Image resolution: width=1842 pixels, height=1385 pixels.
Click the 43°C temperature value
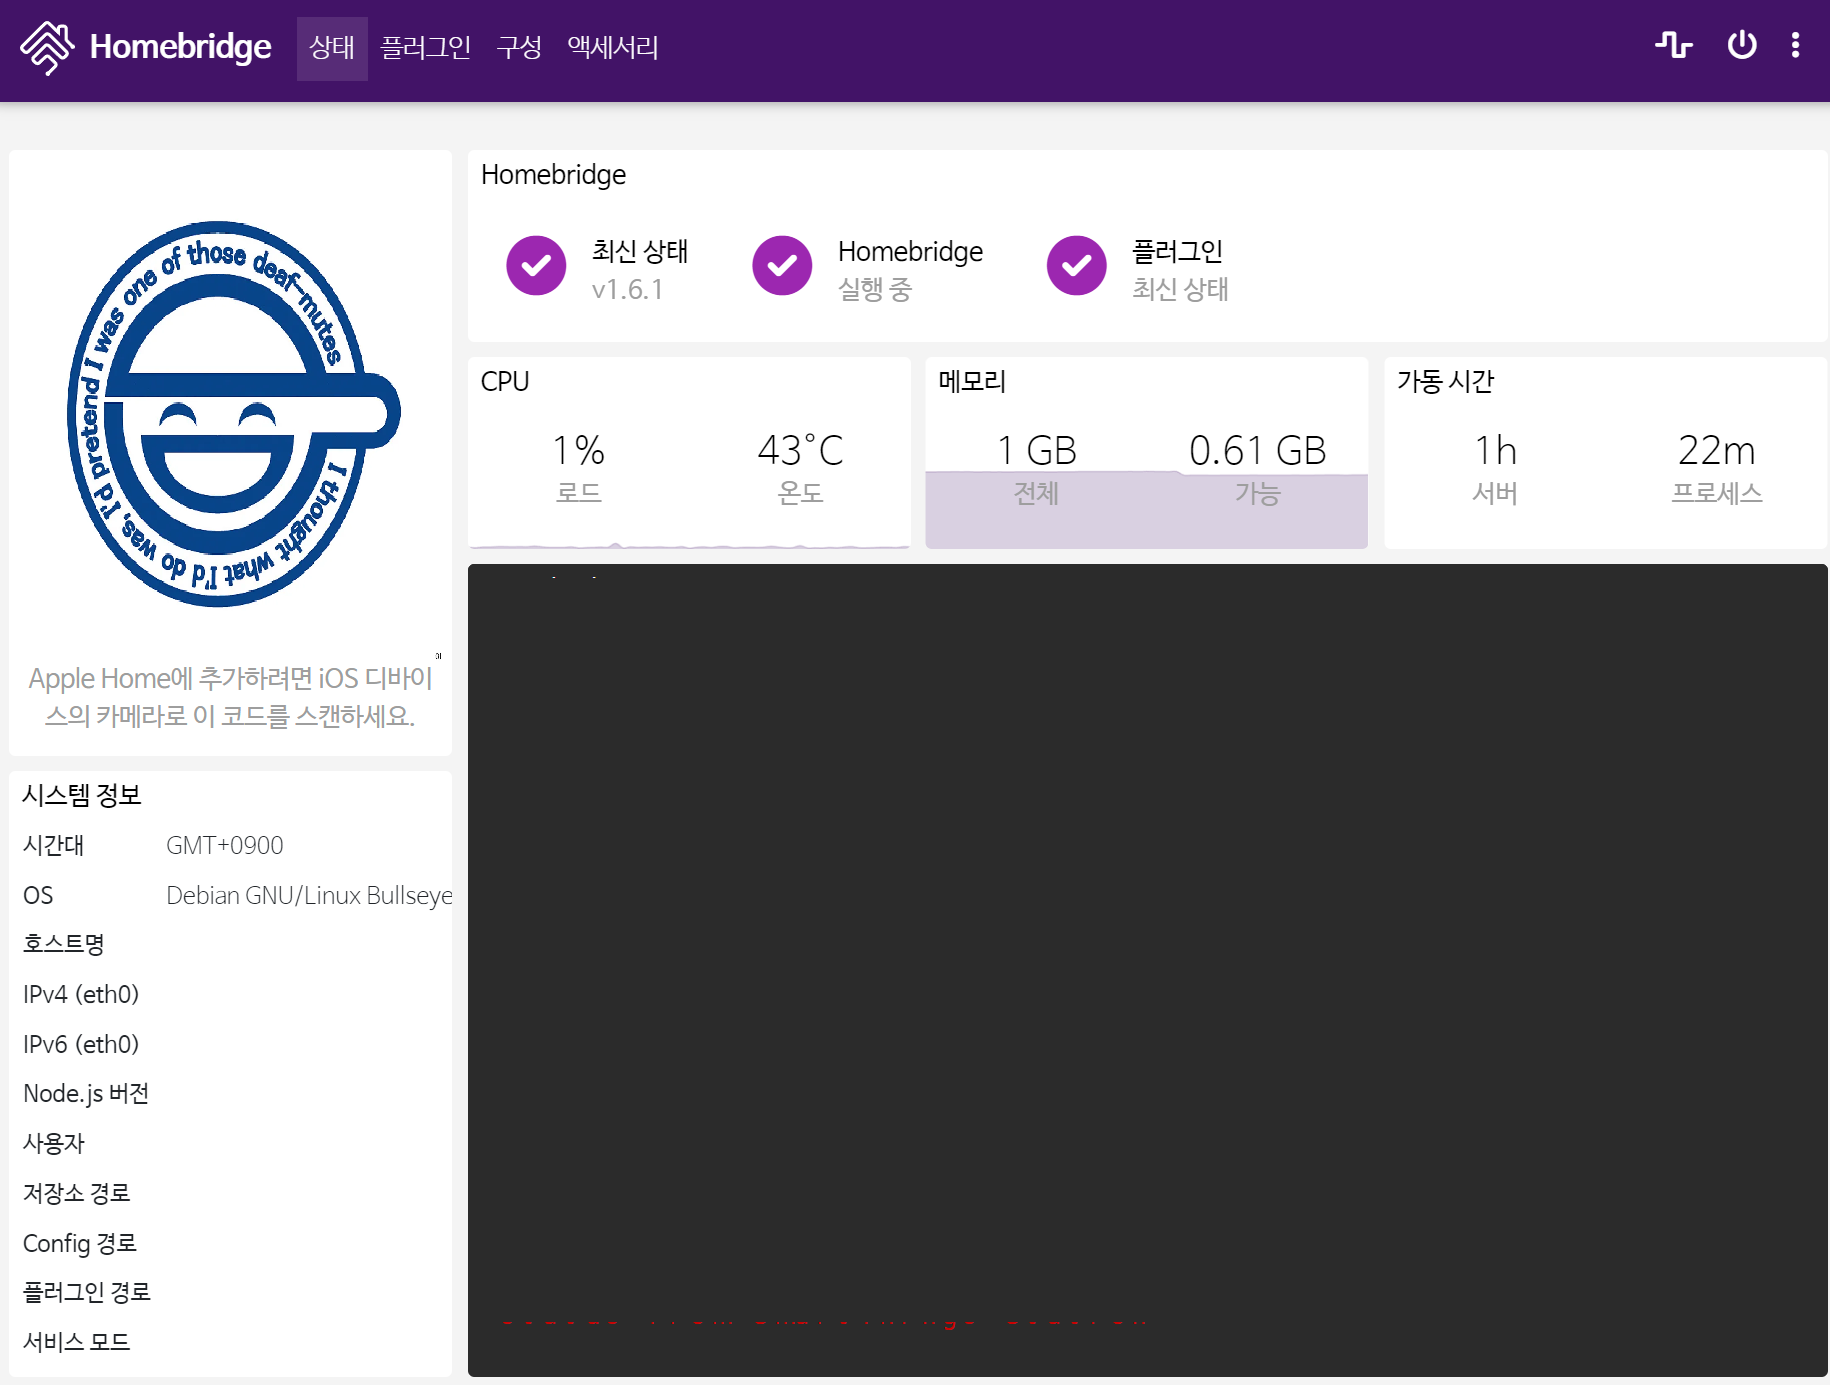click(800, 451)
